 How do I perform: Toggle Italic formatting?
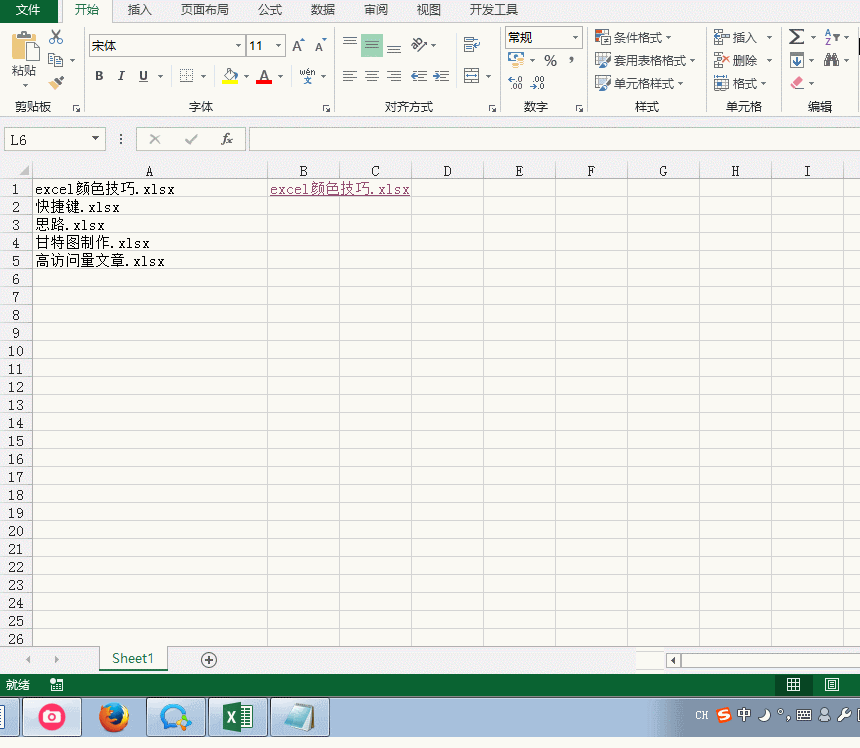tap(121, 76)
